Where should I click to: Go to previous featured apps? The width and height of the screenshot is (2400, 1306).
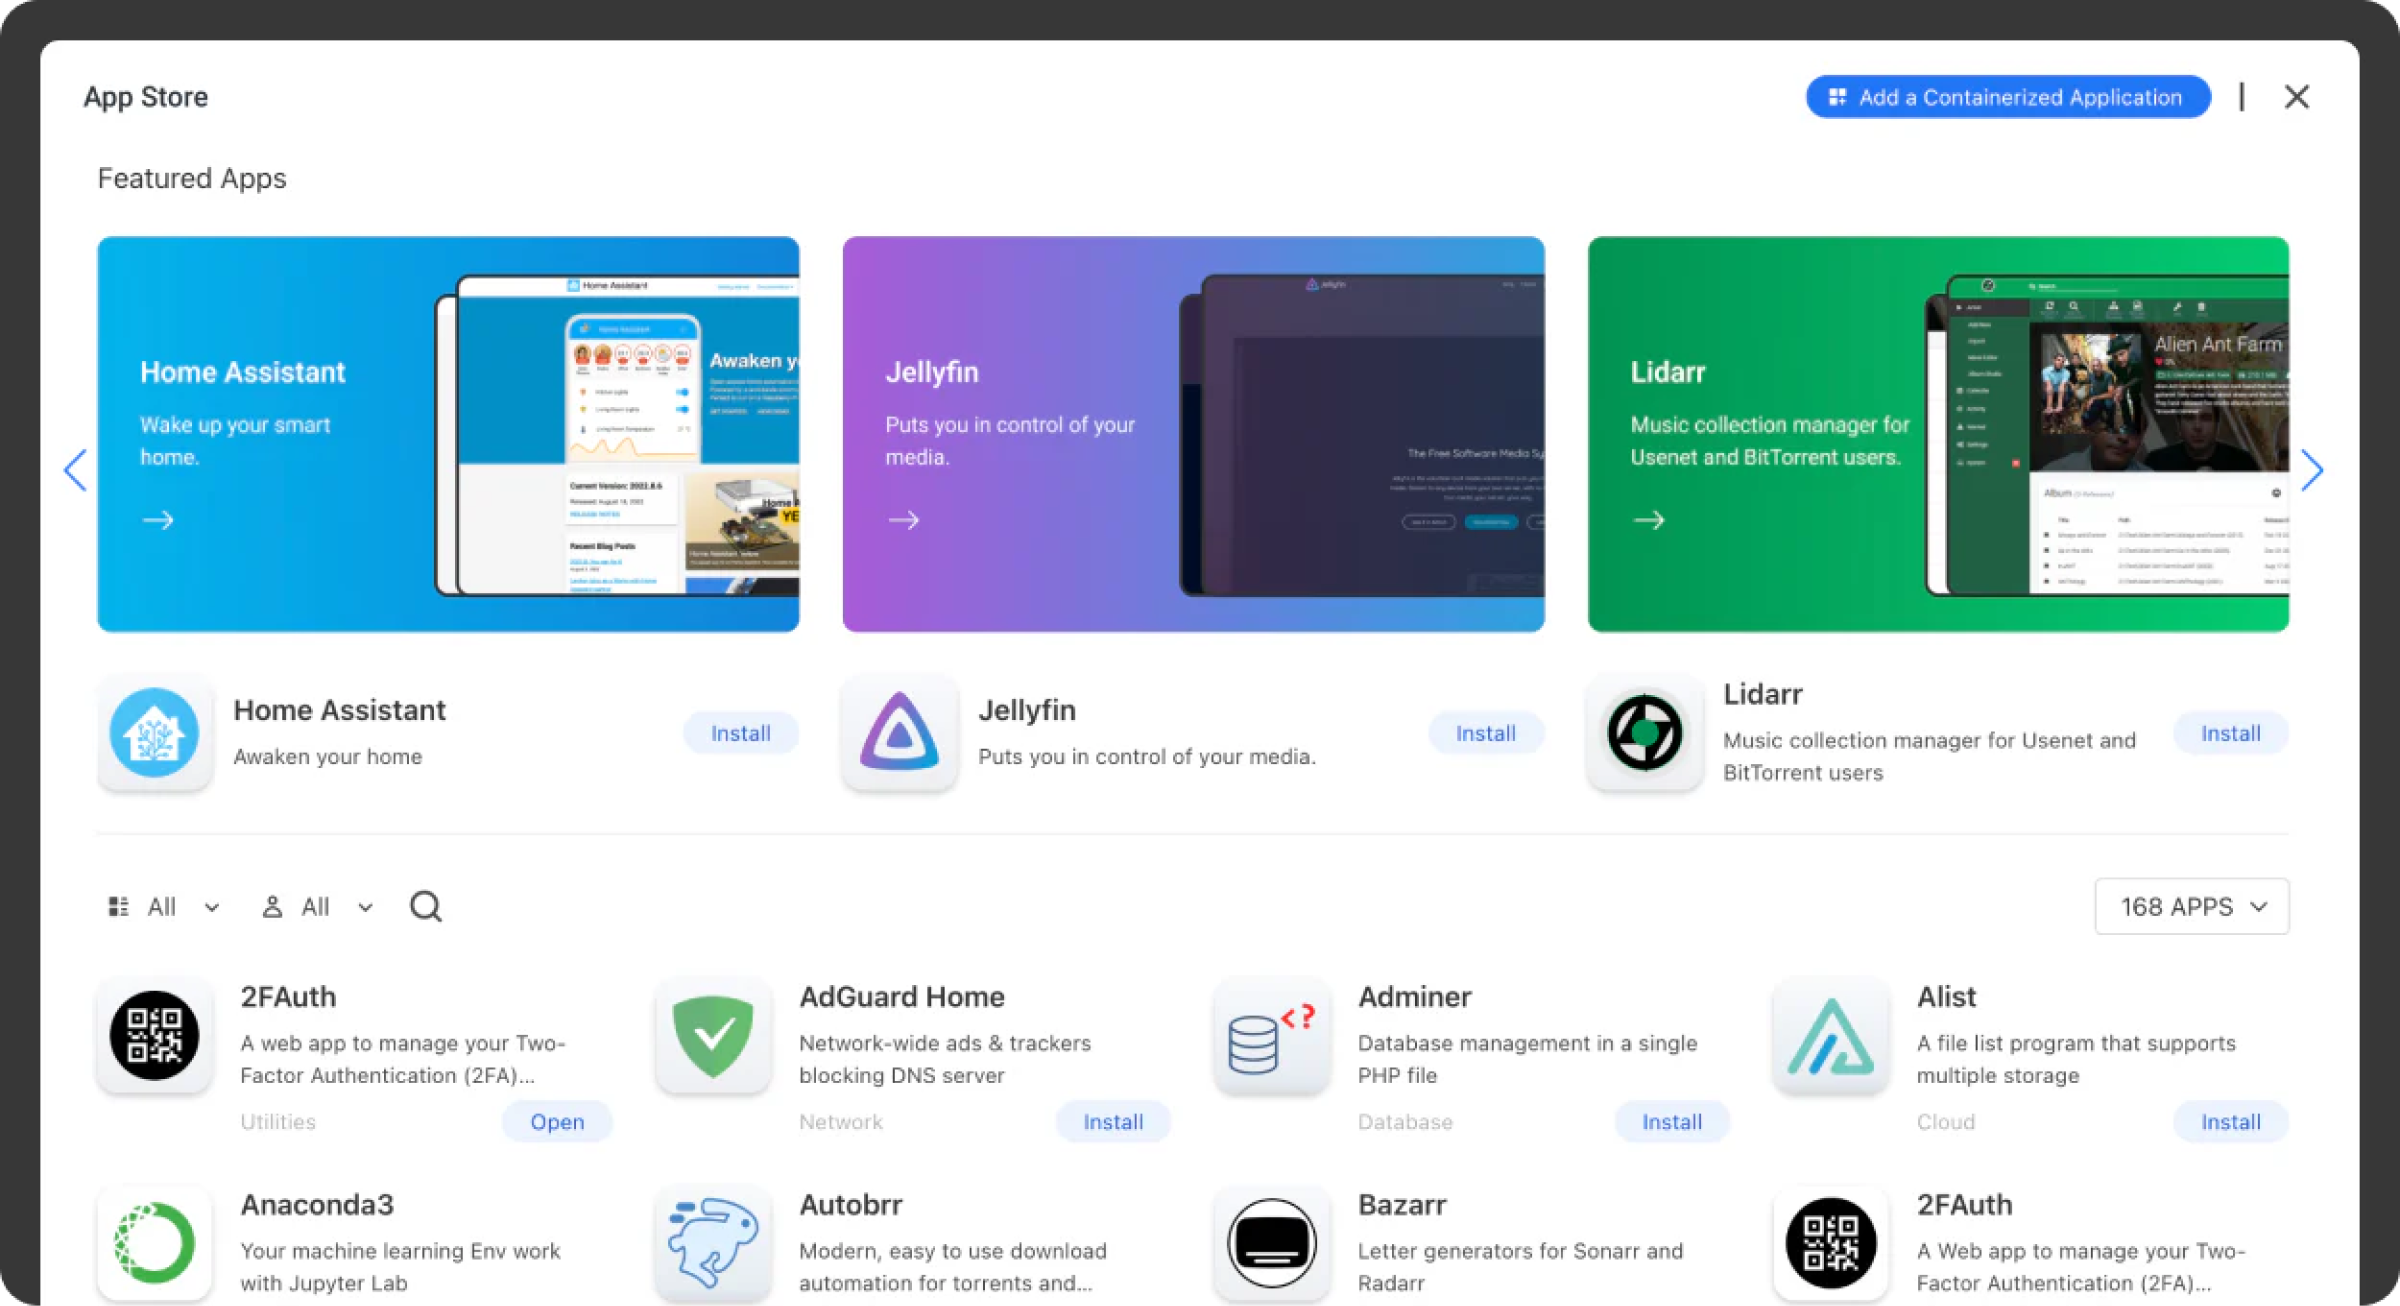point(76,470)
